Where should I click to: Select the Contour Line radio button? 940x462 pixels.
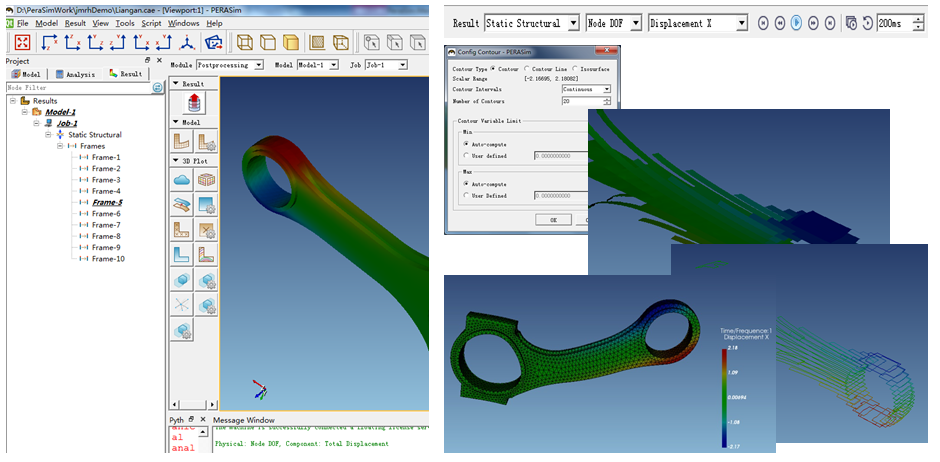tap(523, 69)
